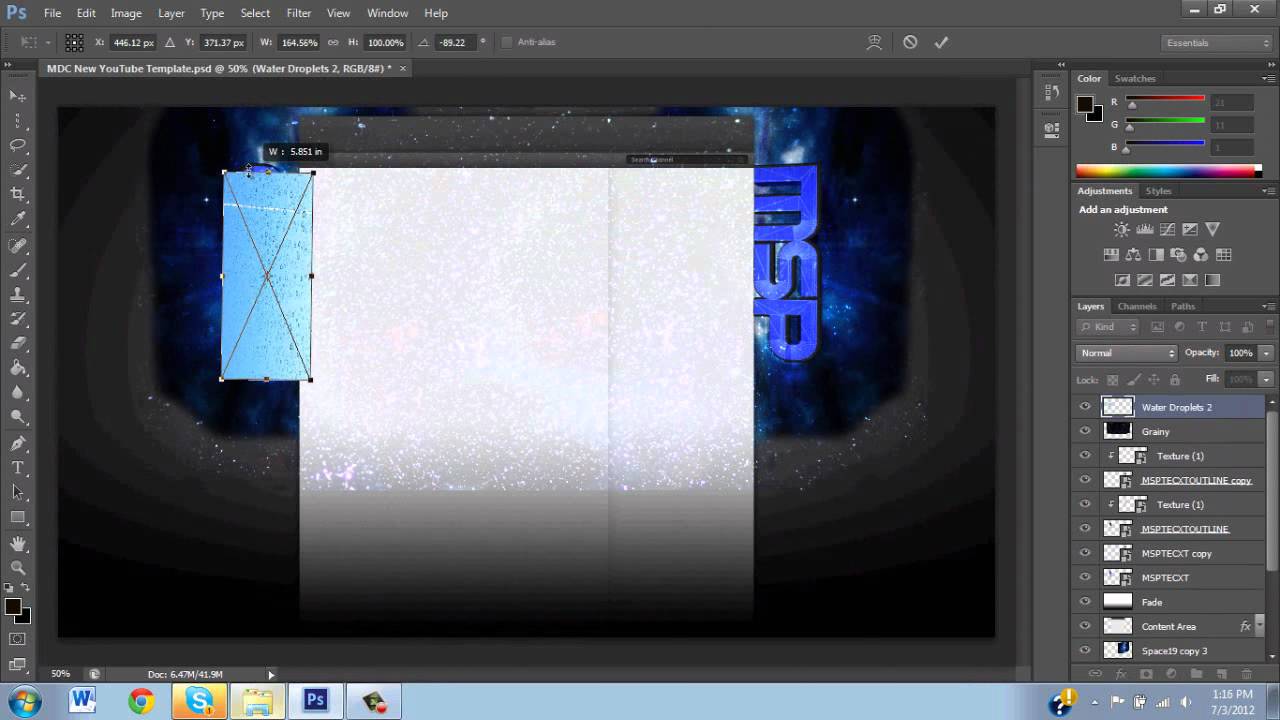Hide the Grainy layer
The image size is (1280, 720).
(1085, 431)
